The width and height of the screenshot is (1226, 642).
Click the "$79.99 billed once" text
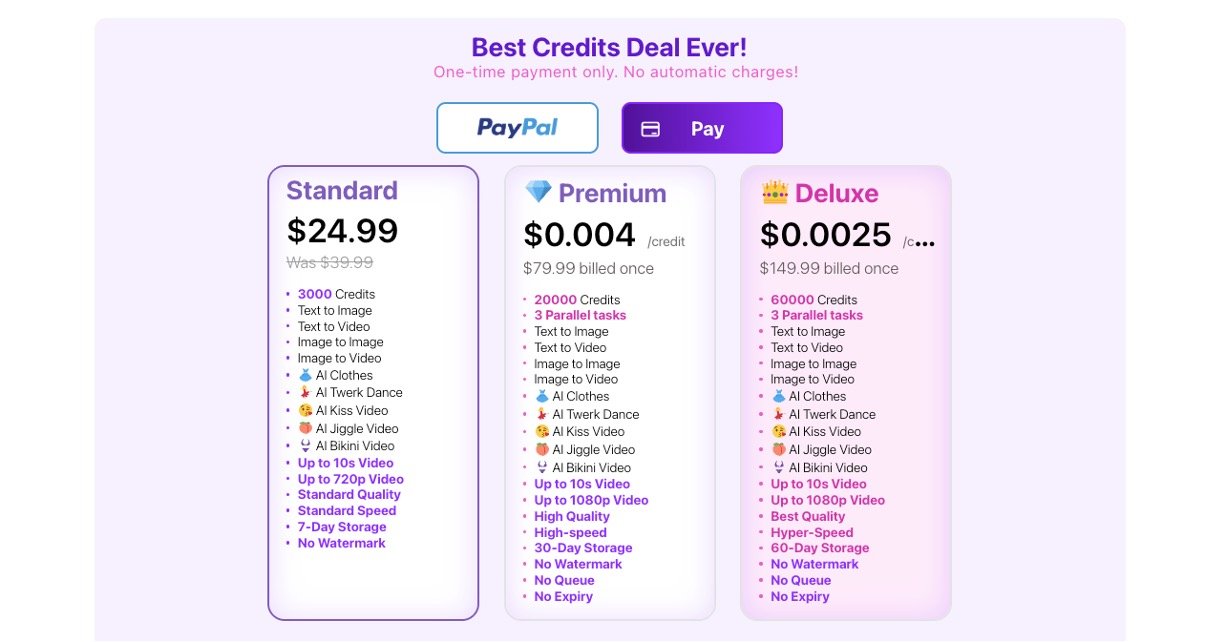(588, 268)
